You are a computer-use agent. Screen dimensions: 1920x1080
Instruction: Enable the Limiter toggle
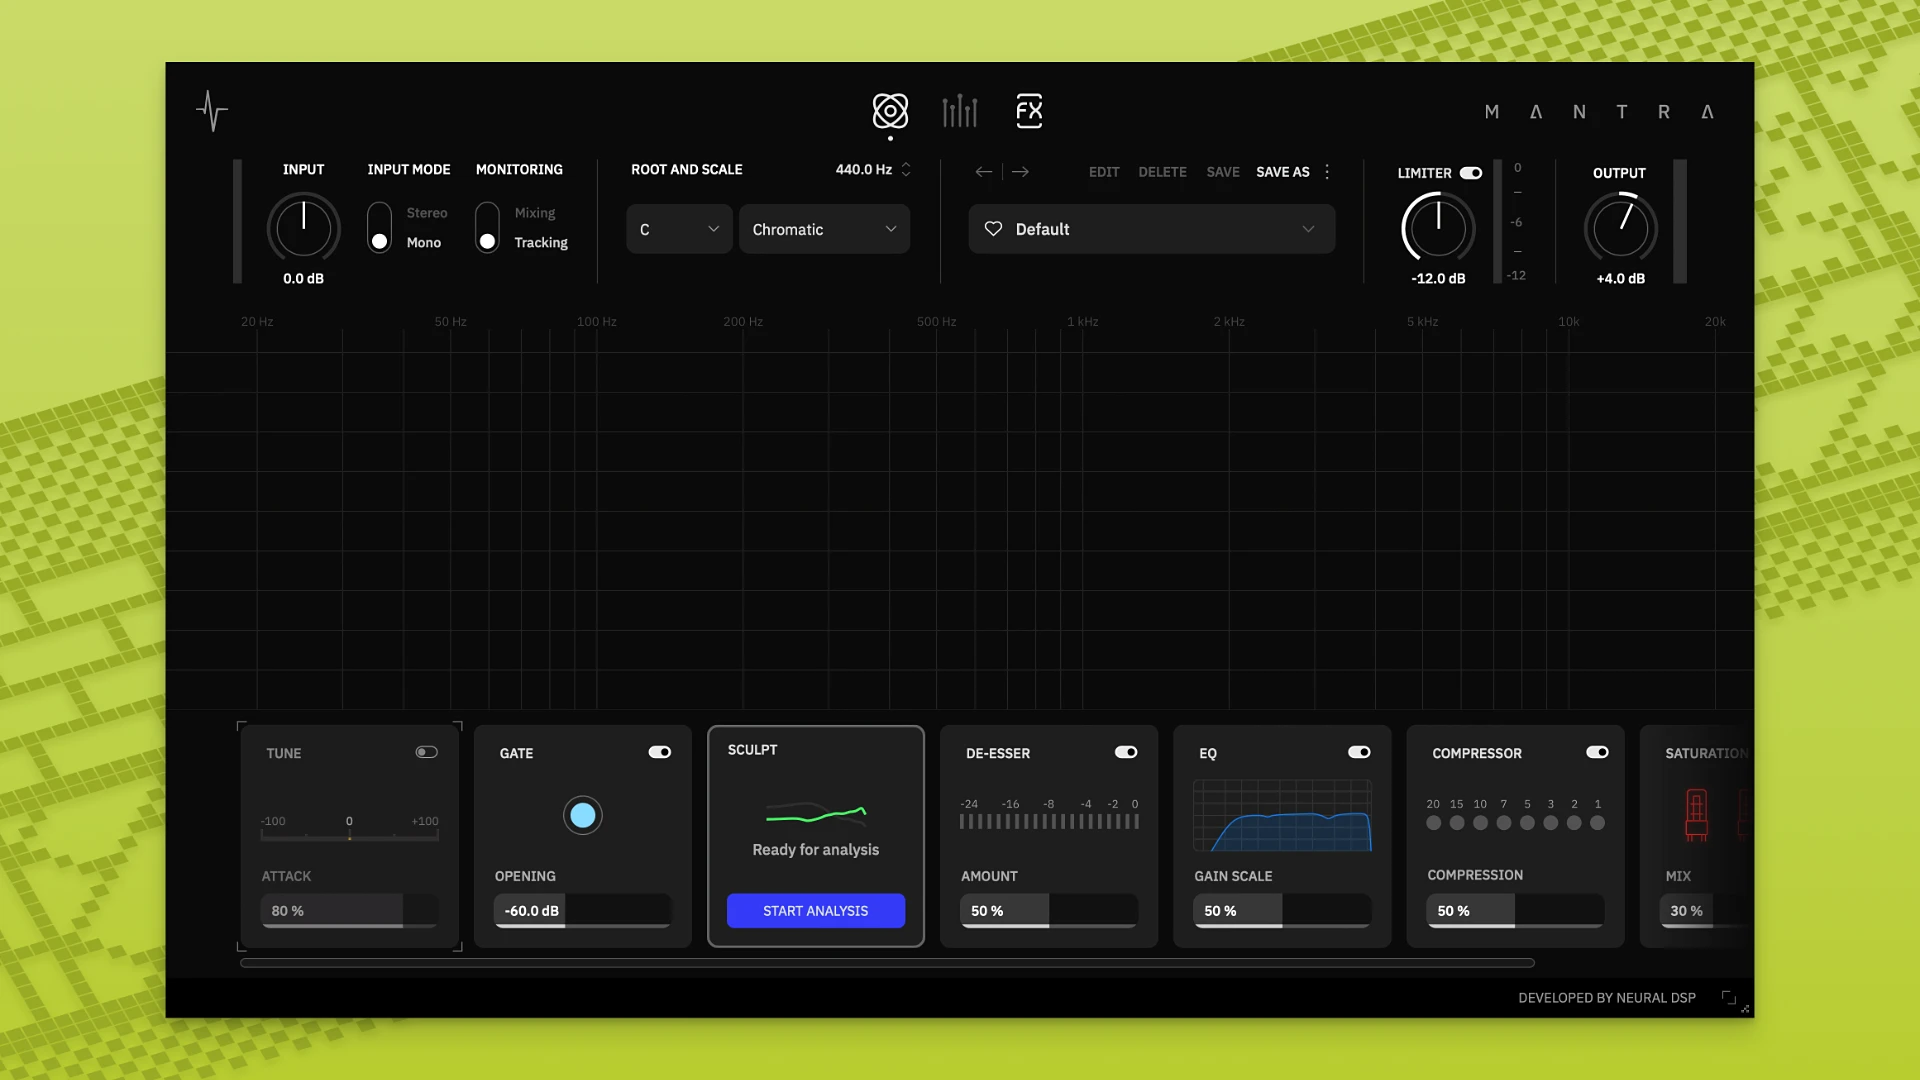point(1471,172)
